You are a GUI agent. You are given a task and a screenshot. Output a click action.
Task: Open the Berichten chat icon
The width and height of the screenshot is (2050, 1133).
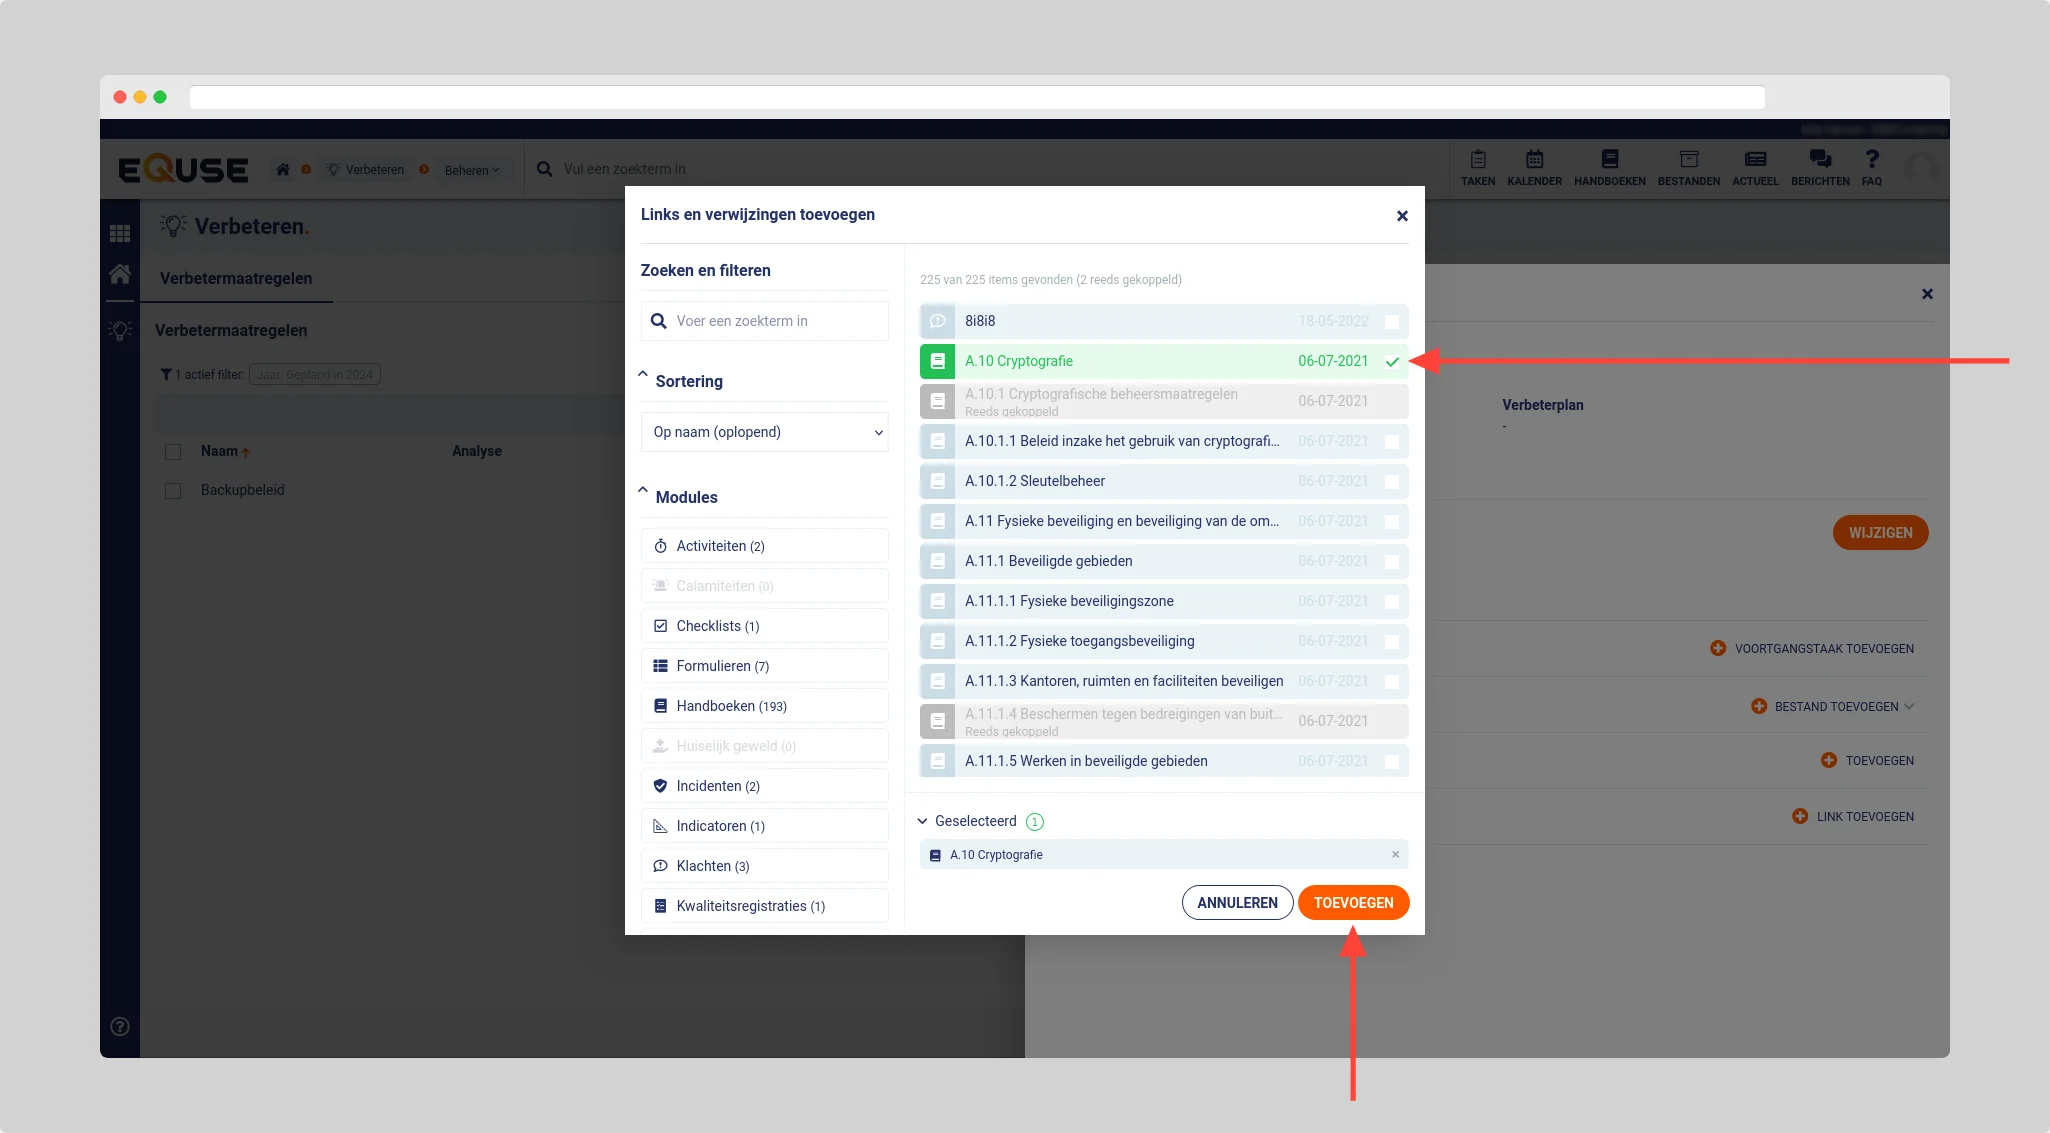click(x=1819, y=160)
